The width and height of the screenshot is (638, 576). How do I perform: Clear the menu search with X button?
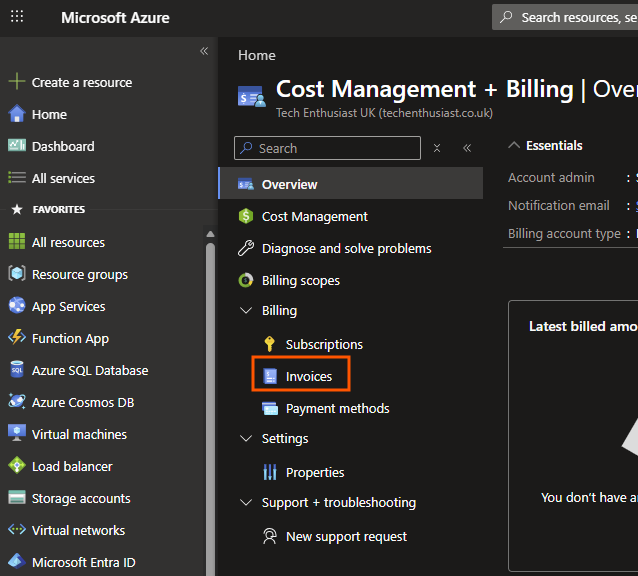(x=437, y=148)
